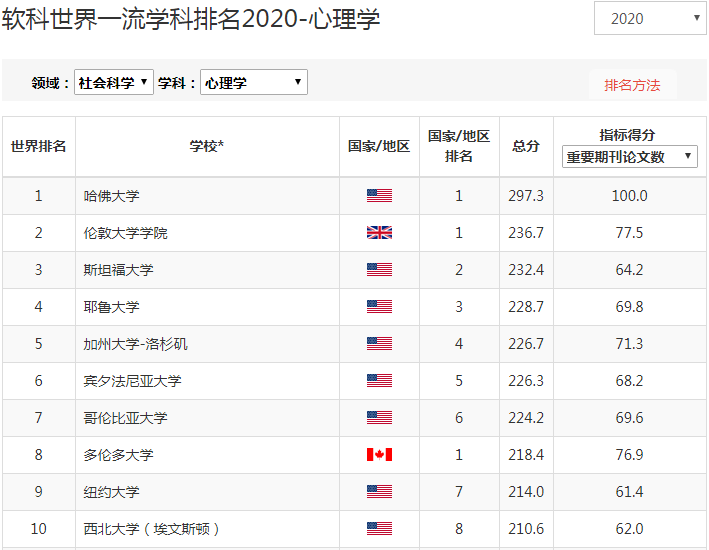Select the school name 多伦多大学
This screenshot has height=550, width=709.
[118, 455]
